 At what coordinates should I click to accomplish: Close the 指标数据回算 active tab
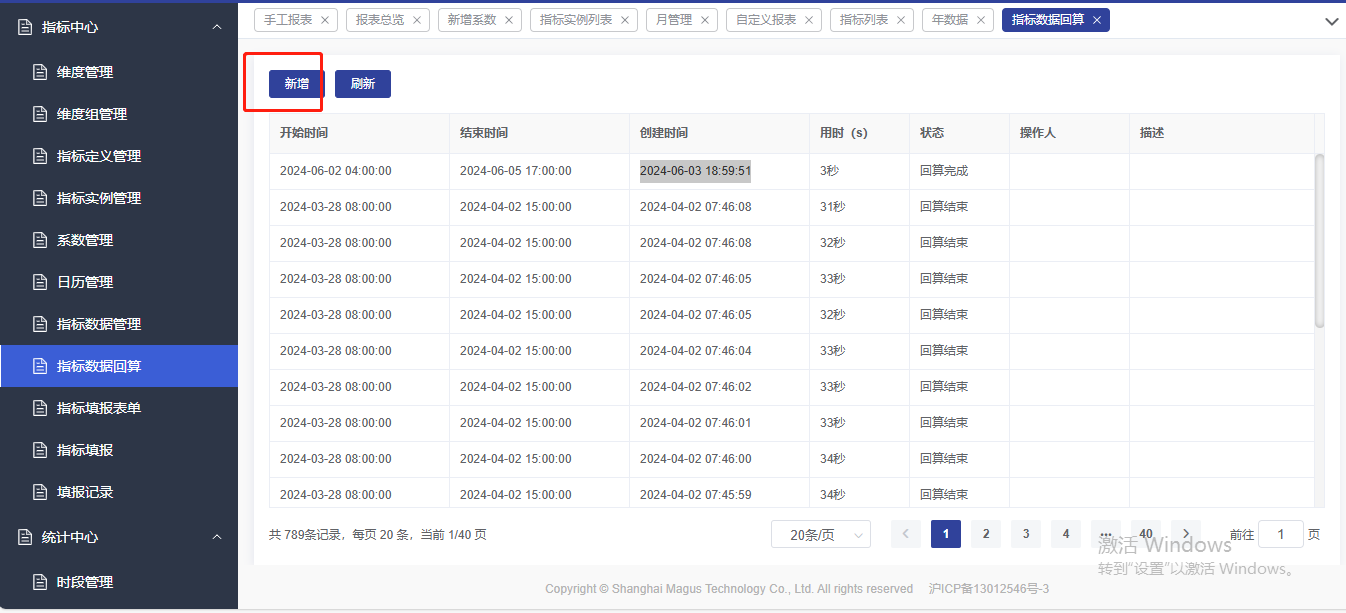point(1097,20)
